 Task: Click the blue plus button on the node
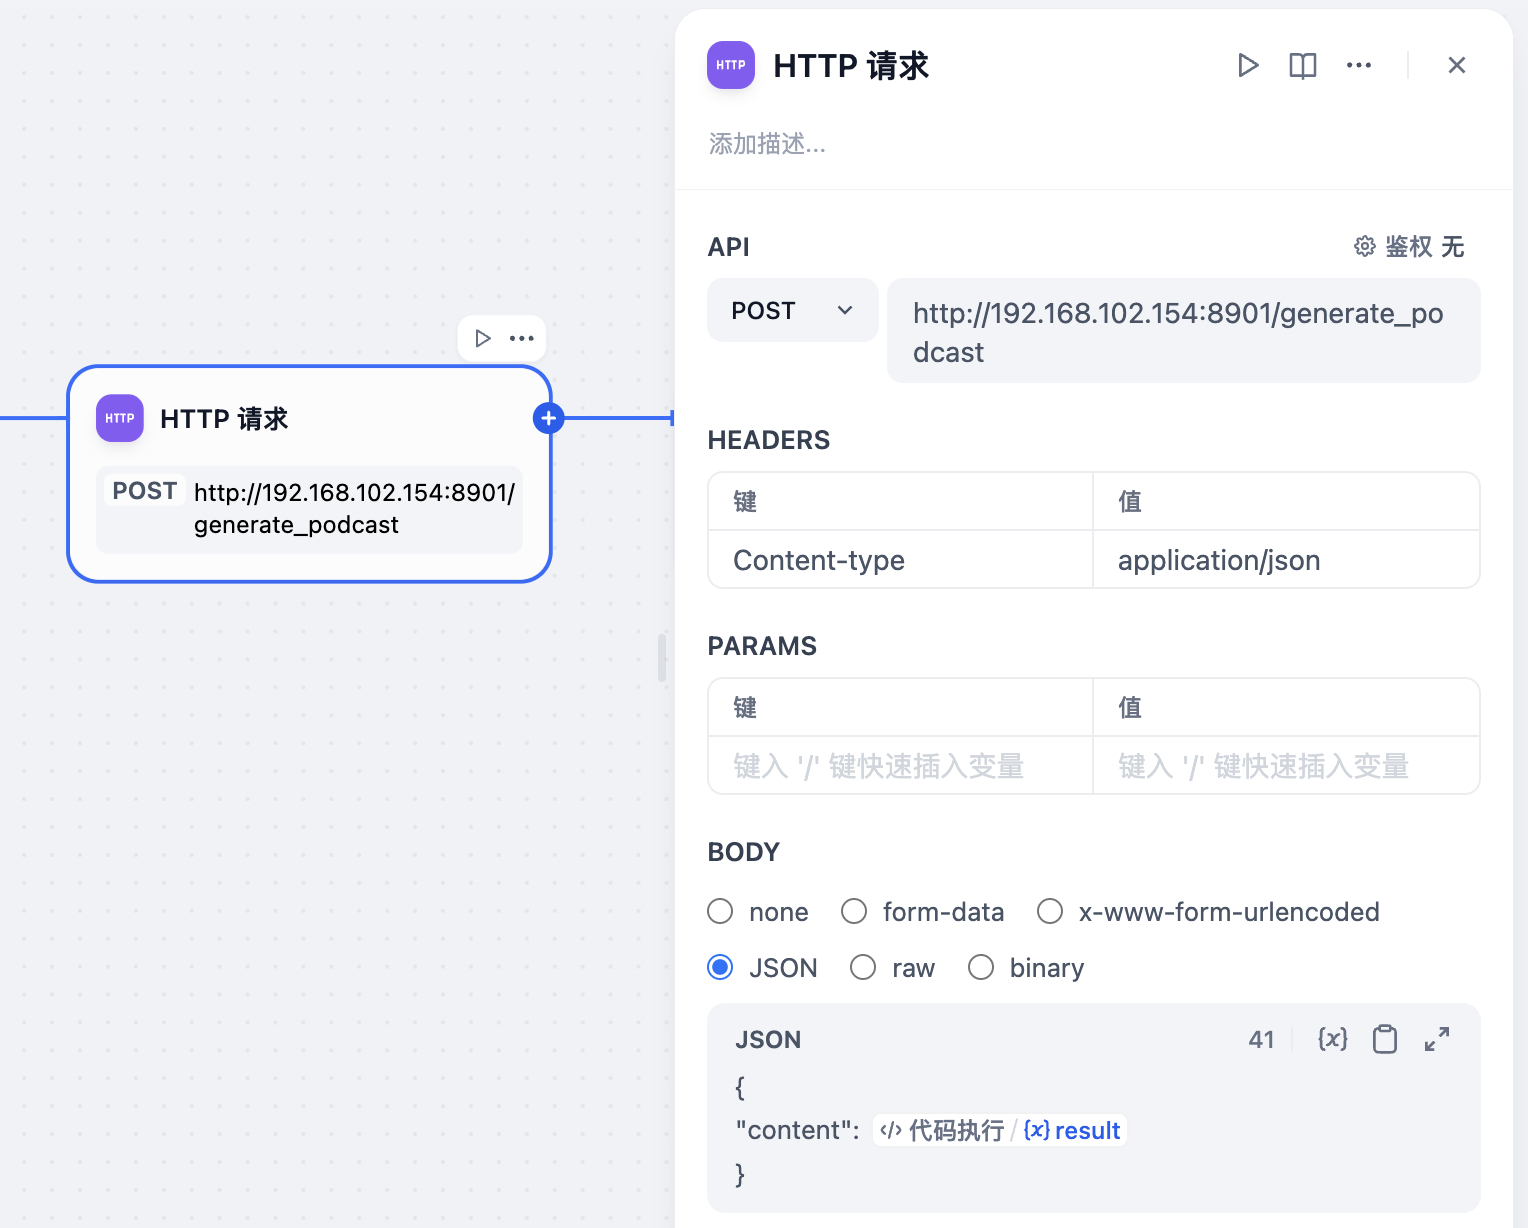pyautogui.click(x=548, y=418)
